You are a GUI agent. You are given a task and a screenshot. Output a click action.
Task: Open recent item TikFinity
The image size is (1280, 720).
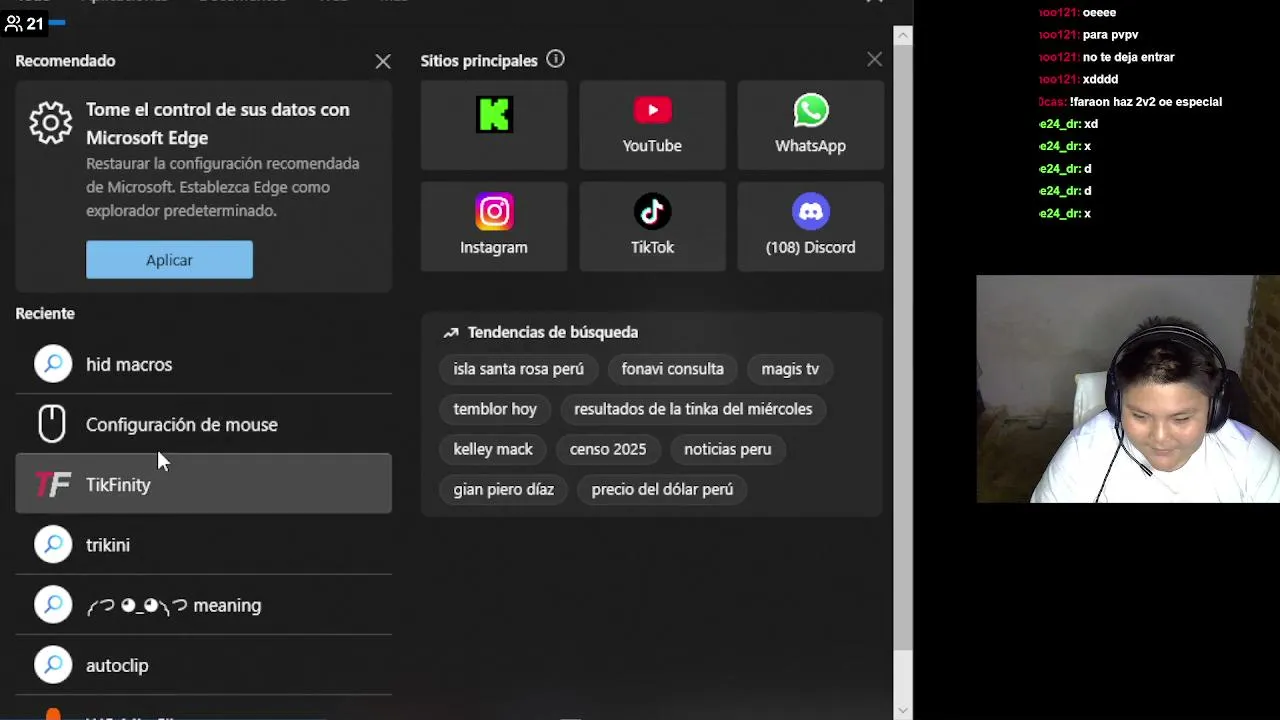click(203, 484)
